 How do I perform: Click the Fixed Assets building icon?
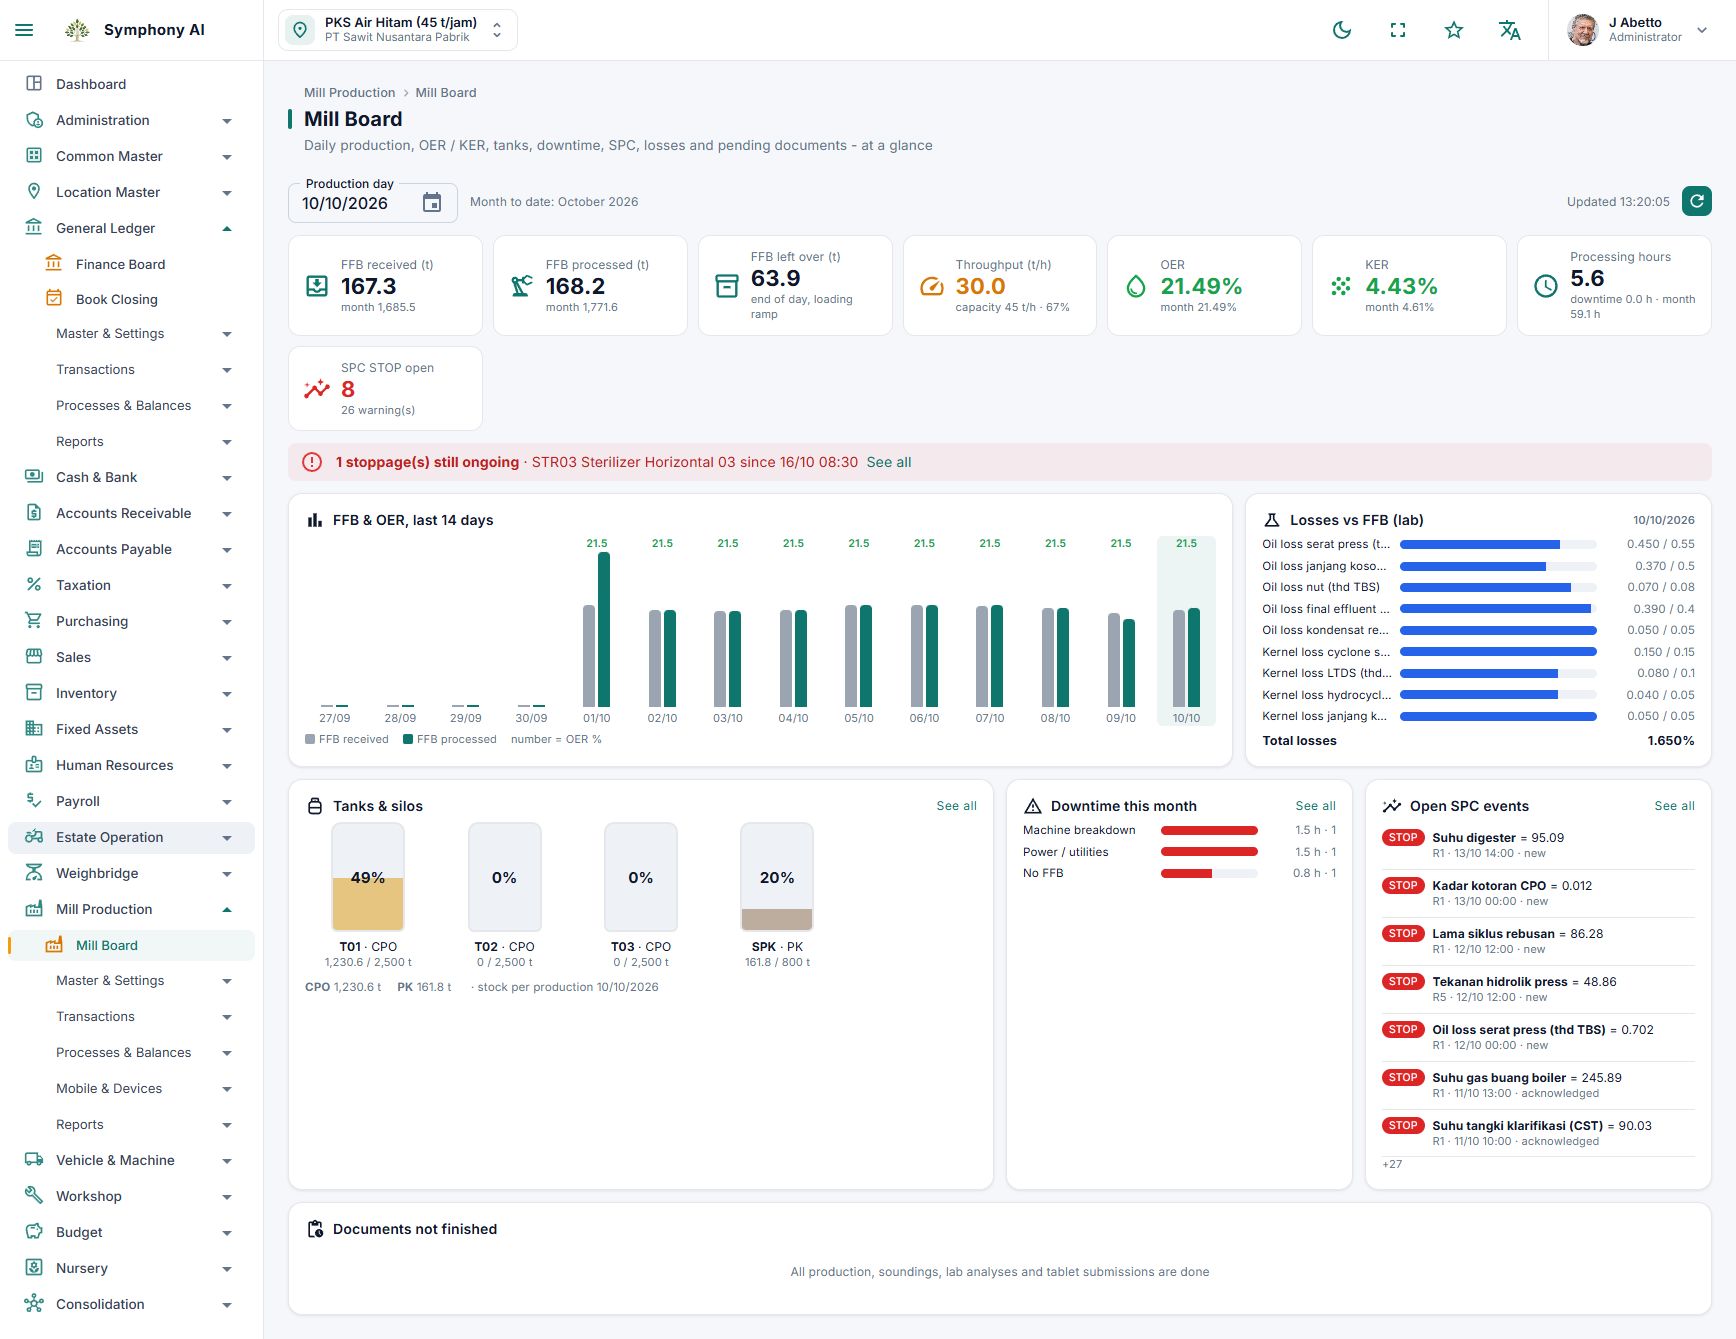click(x=34, y=729)
